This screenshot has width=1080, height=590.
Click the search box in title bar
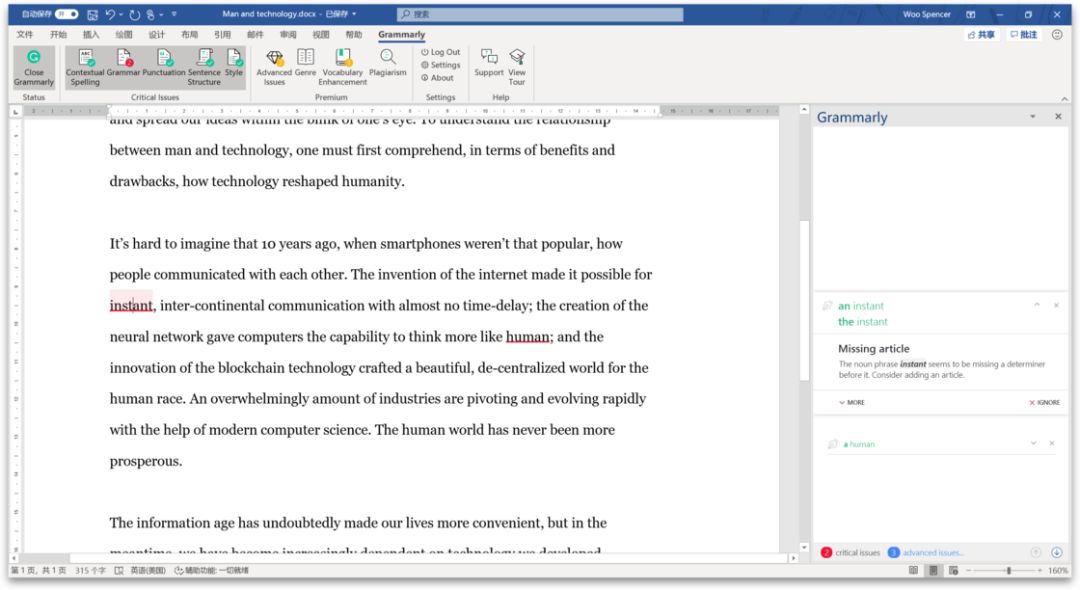[540, 15]
